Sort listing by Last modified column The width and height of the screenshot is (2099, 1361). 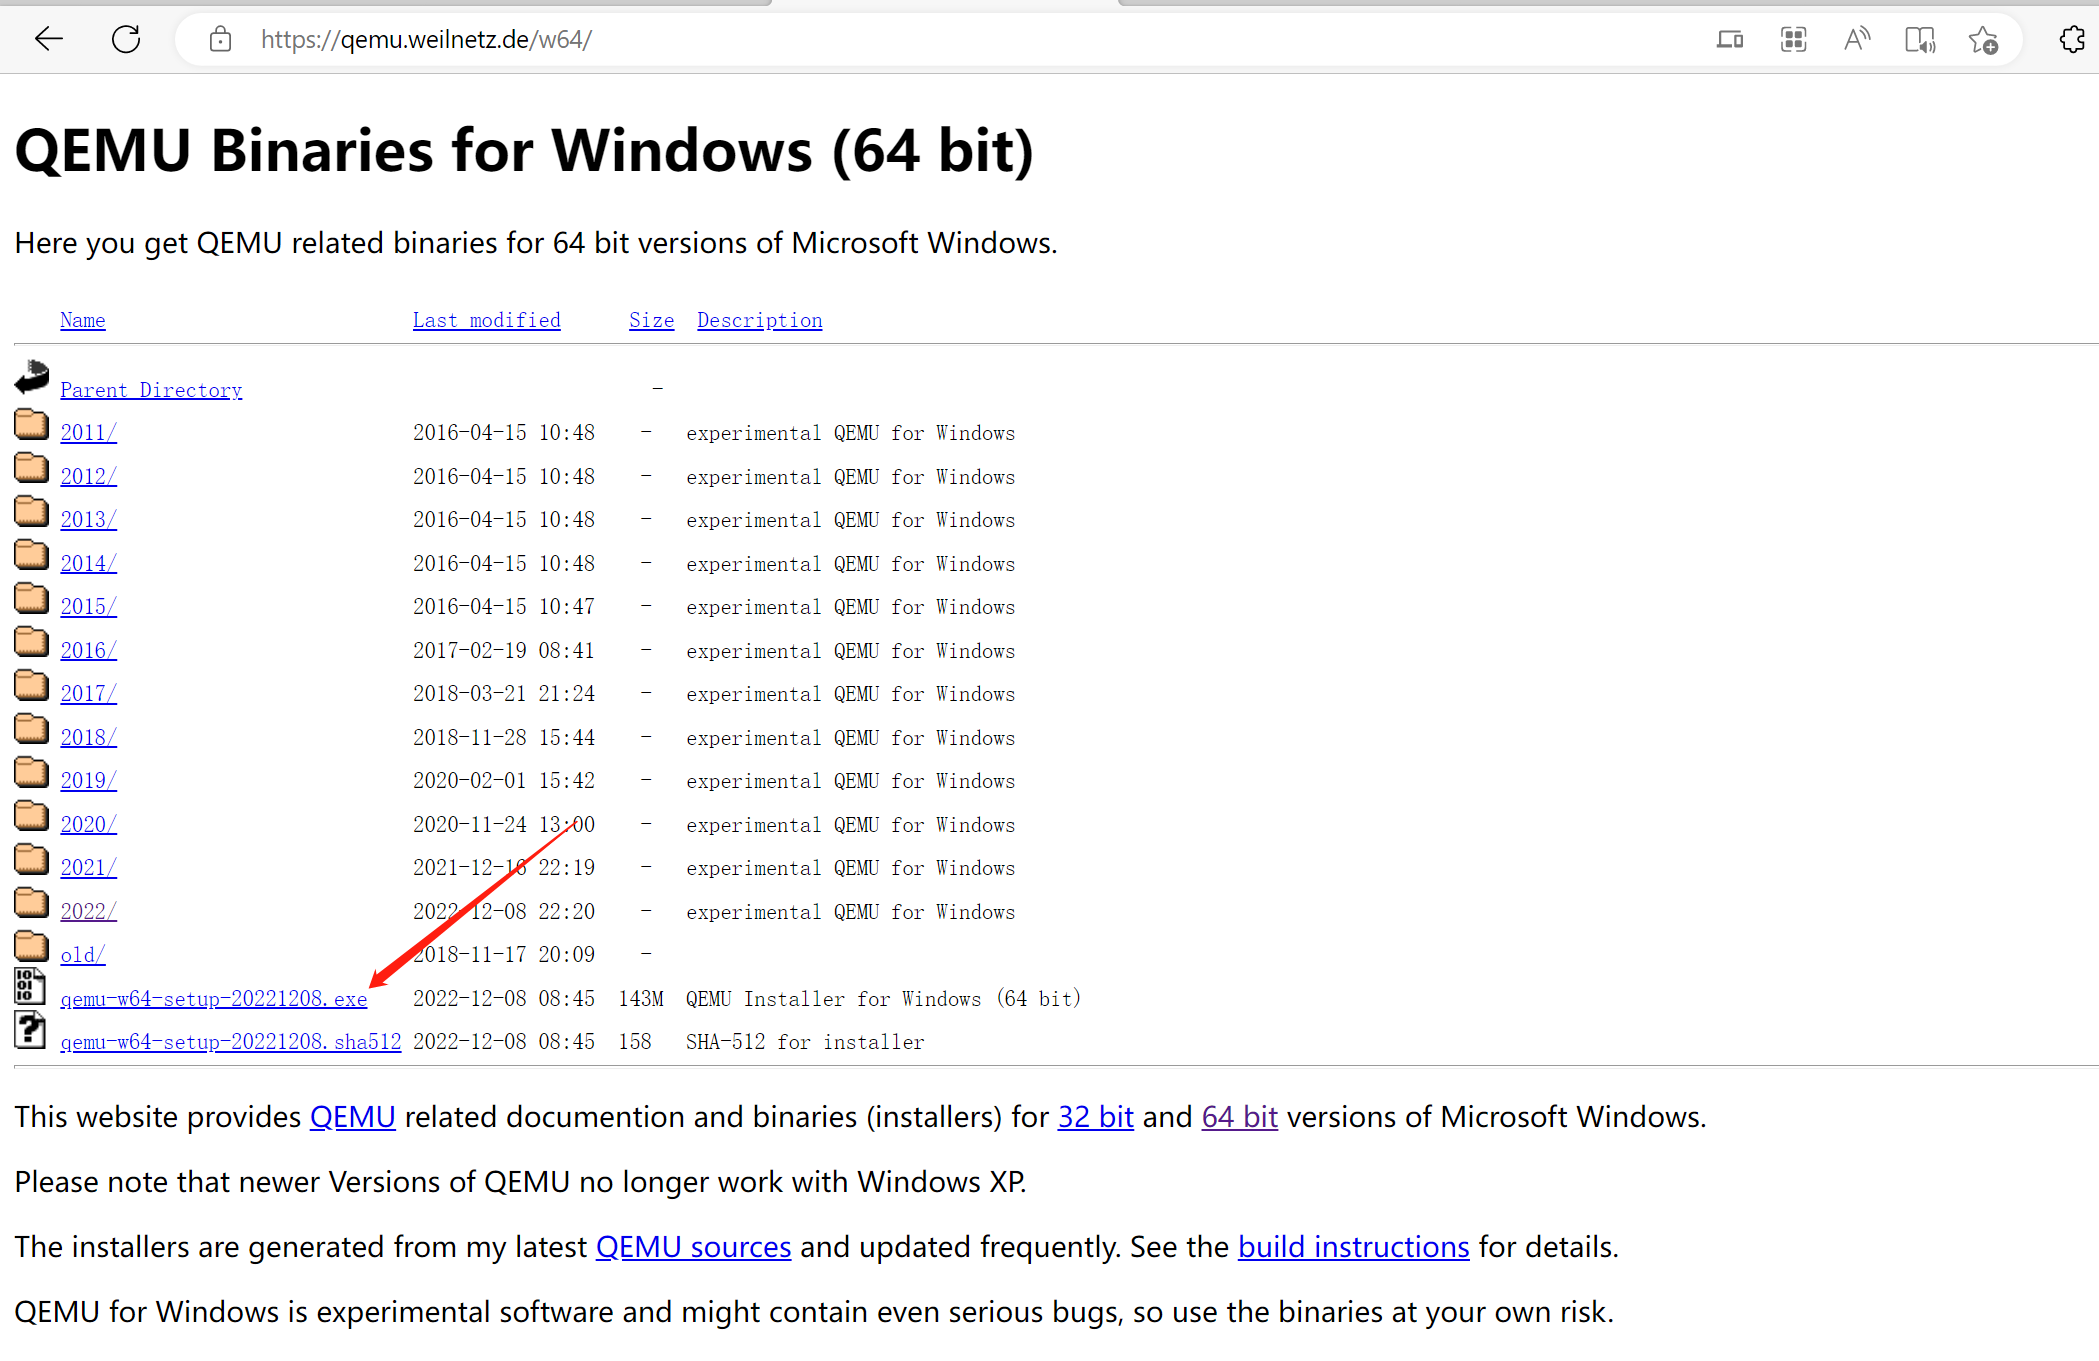point(486,320)
